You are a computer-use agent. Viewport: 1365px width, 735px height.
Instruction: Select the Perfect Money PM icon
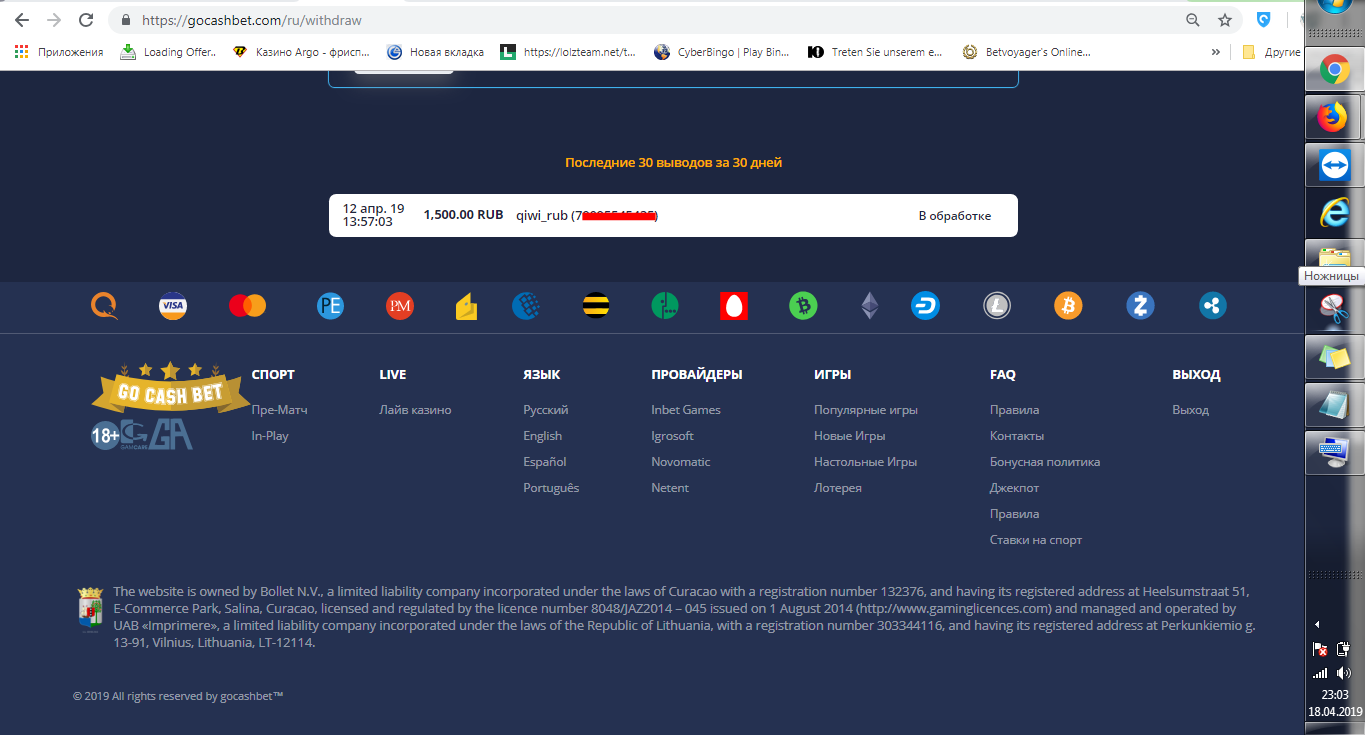(400, 306)
